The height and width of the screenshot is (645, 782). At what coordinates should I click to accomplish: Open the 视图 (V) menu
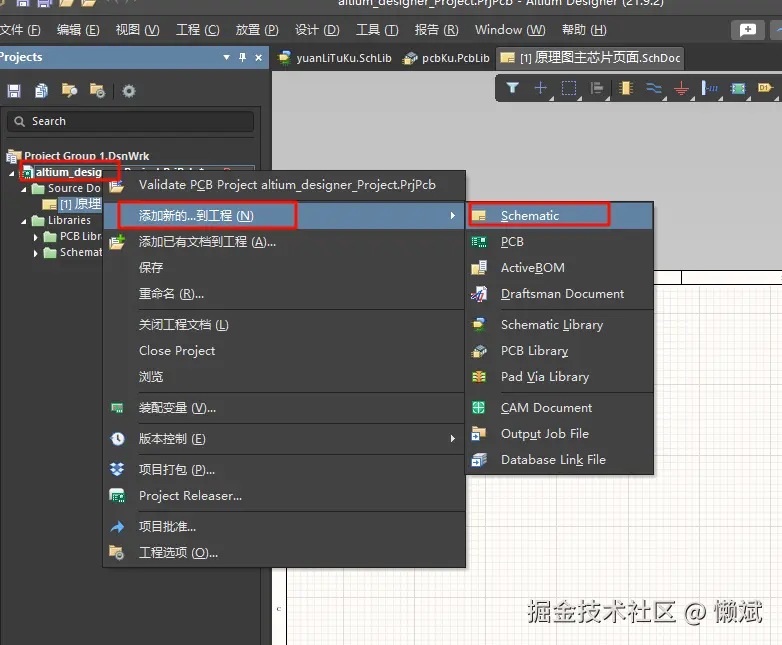pyautogui.click(x=138, y=30)
